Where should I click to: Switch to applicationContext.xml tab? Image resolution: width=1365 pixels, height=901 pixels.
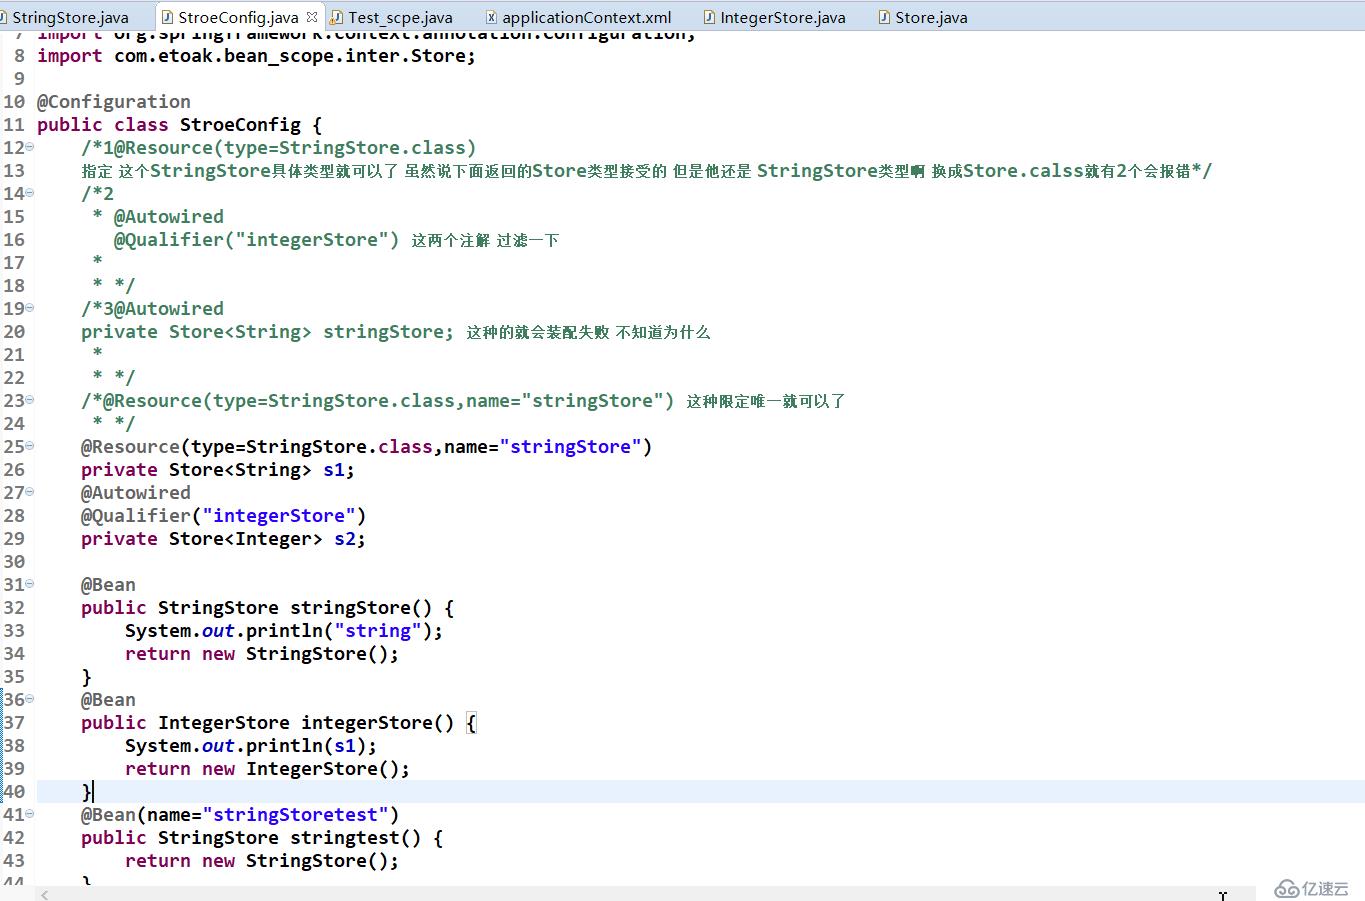coord(586,17)
